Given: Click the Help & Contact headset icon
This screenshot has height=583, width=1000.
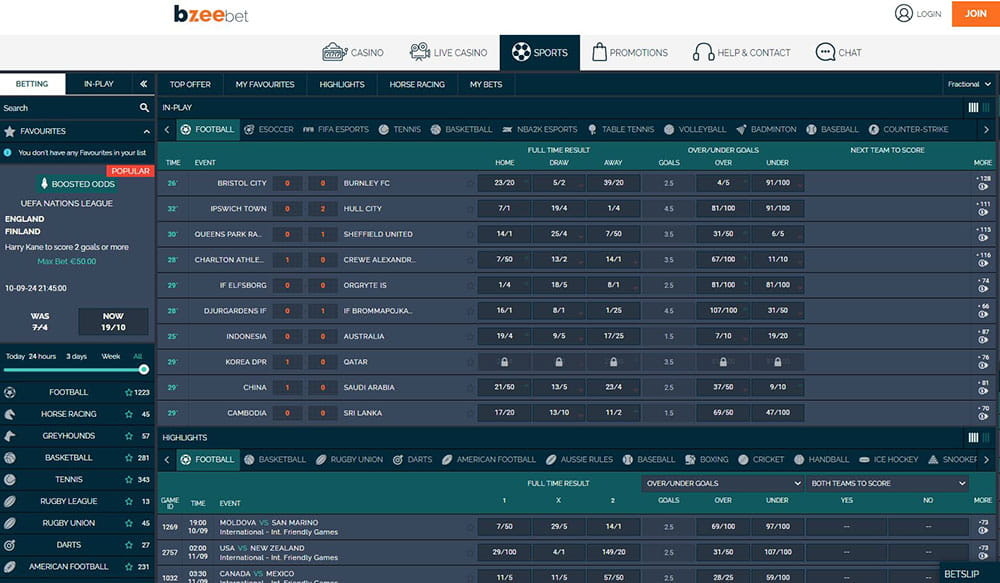Looking at the screenshot, I should click(703, 52).
